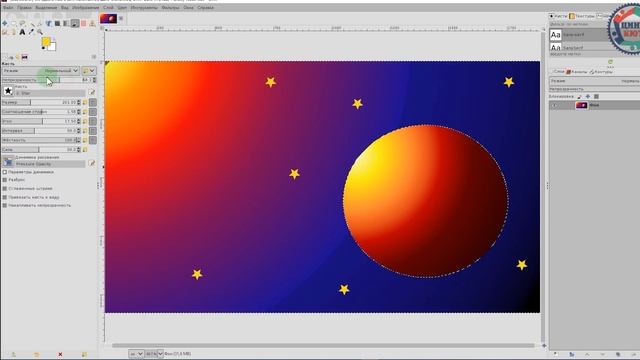Open the brush Режим mode dropdown
Viewport: 640px width, 360px height.
(x=40, y=71)
